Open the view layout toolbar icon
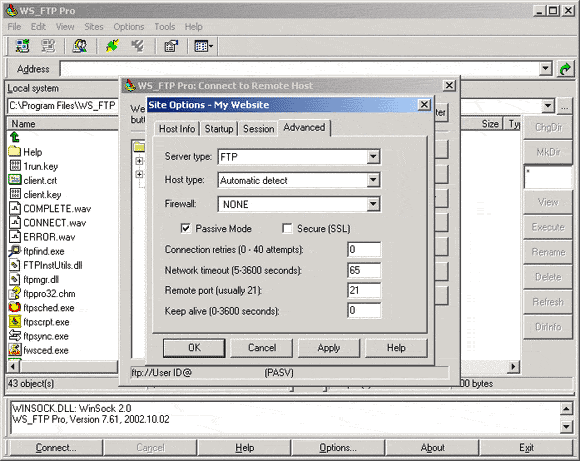Screen dimensions: 580x461 (x=203, y=46)
